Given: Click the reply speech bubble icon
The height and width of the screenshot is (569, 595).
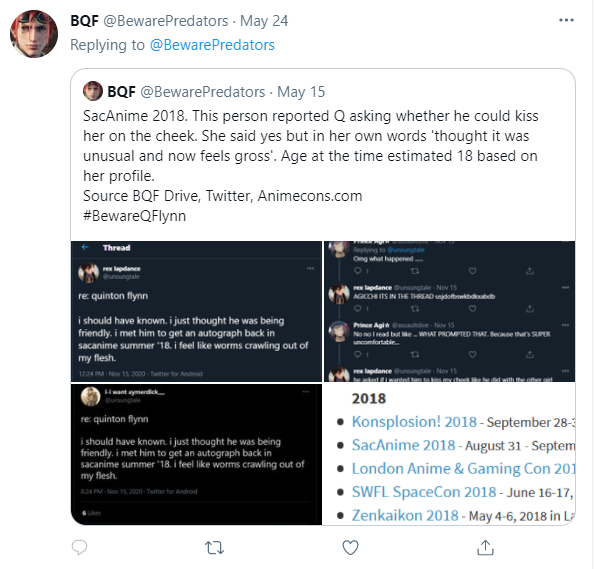Looking at the screenshot, I should [x=79, y=547].
